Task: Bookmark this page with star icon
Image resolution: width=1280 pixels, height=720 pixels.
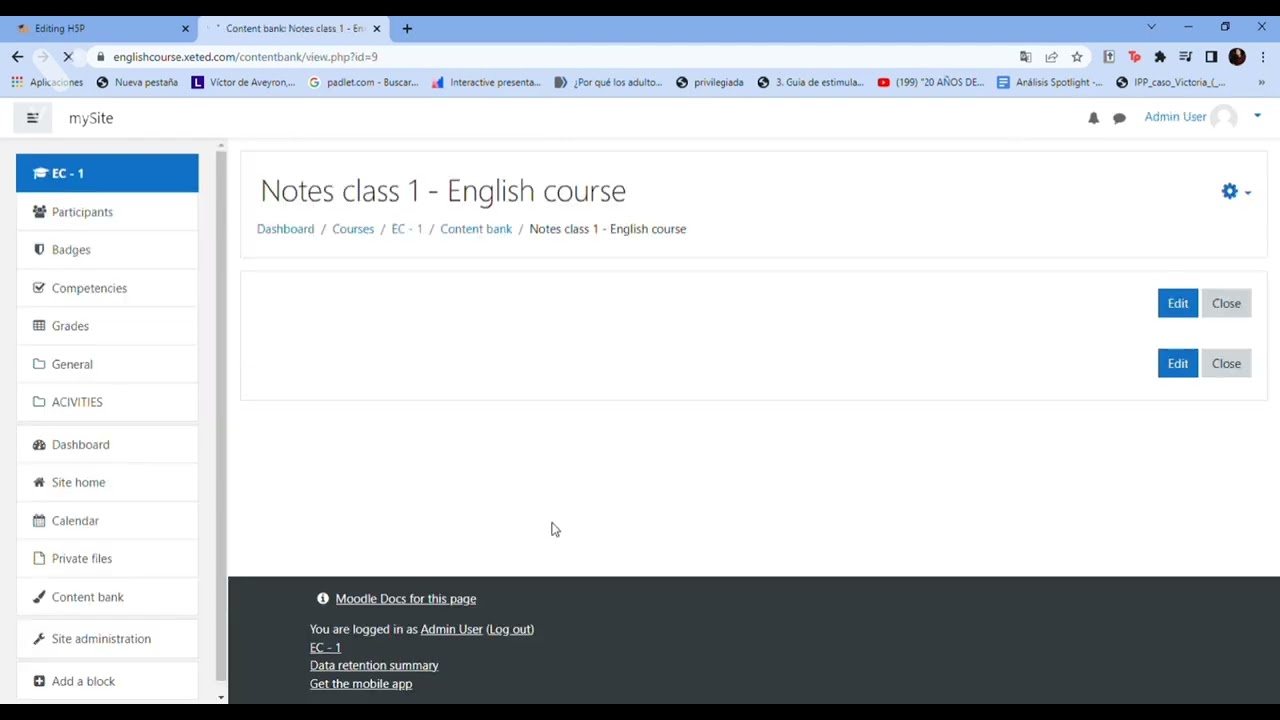Action: pyautogui.click(x=1077, y=57)
